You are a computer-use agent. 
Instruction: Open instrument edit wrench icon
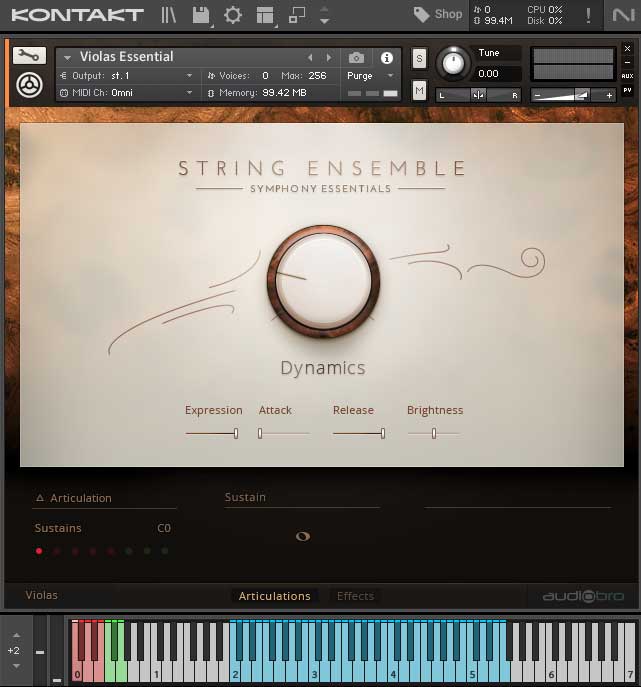click(29, 56)
